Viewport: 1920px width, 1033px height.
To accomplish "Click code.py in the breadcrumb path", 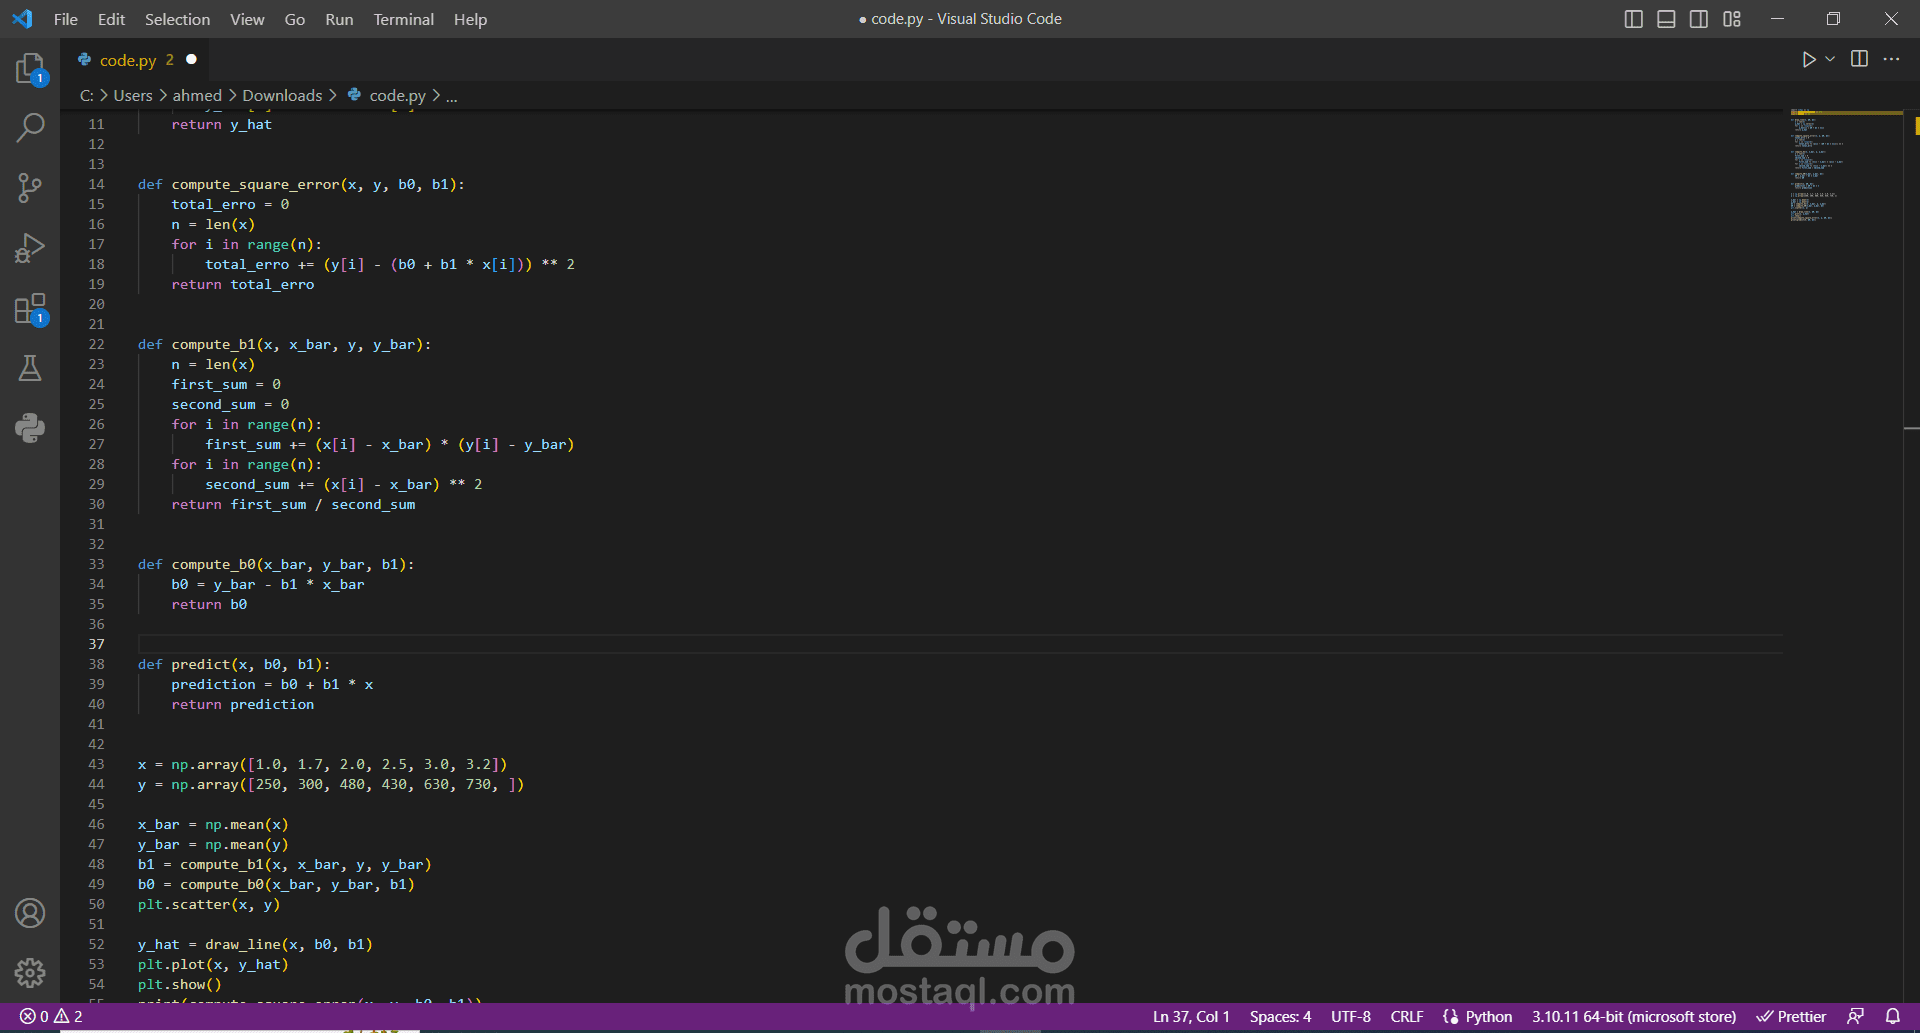I will 397,96.
